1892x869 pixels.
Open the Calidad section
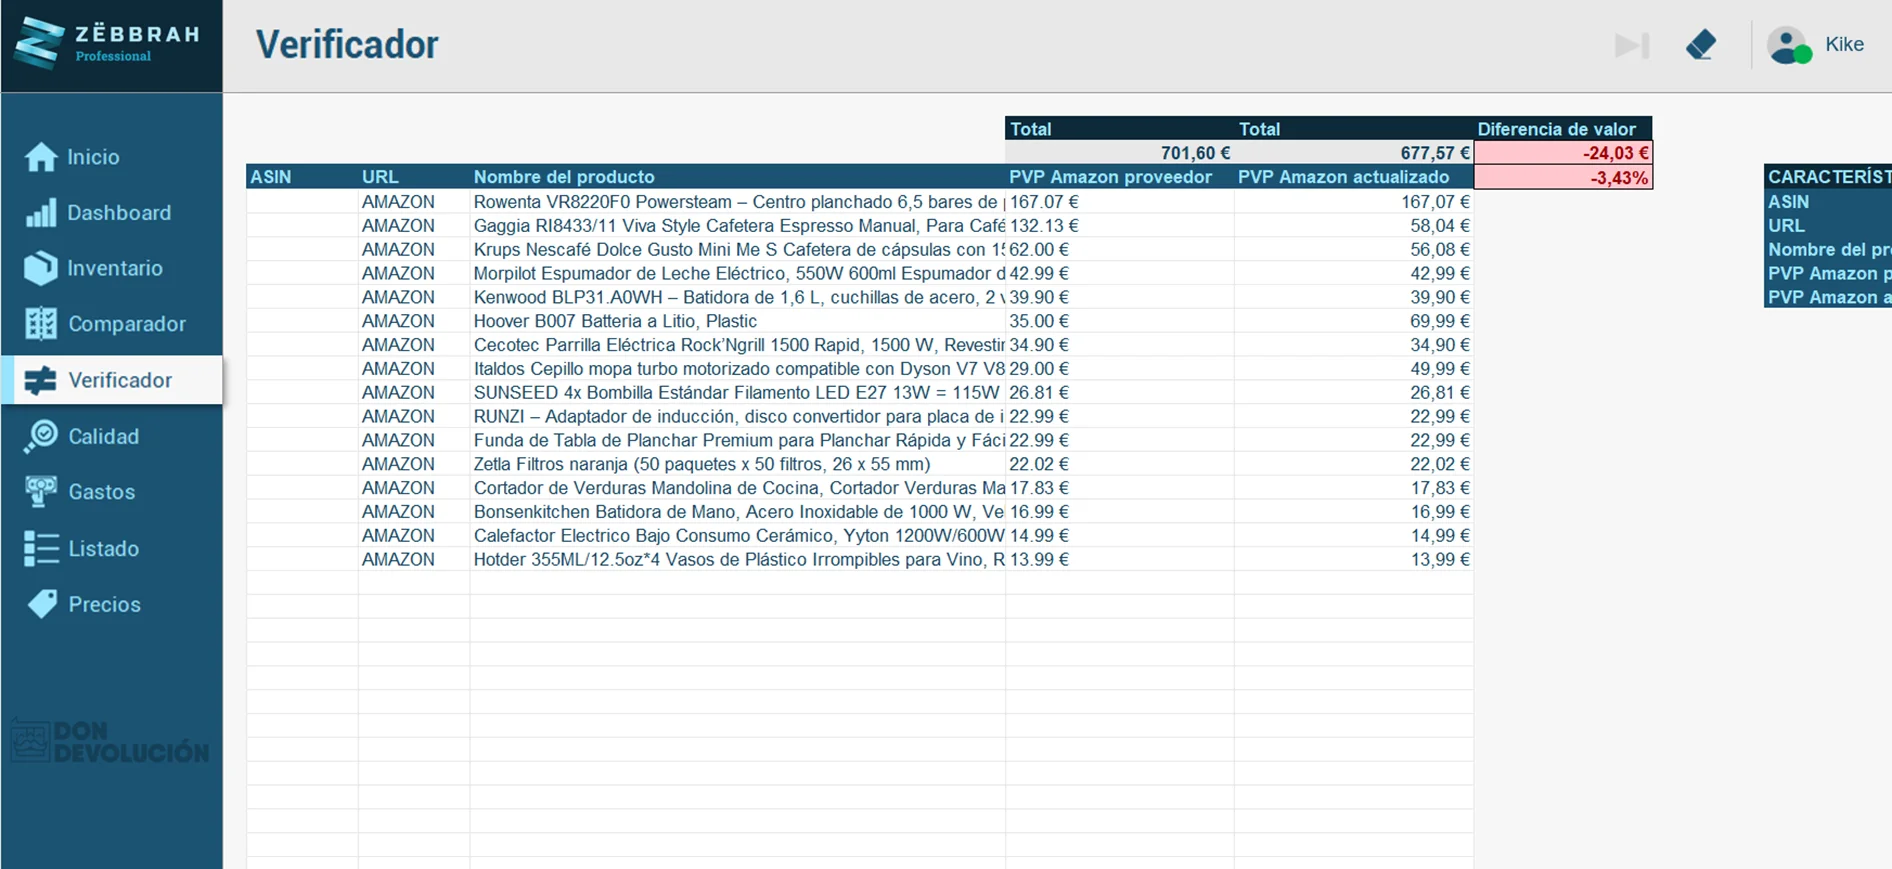(x=103, y=436)
